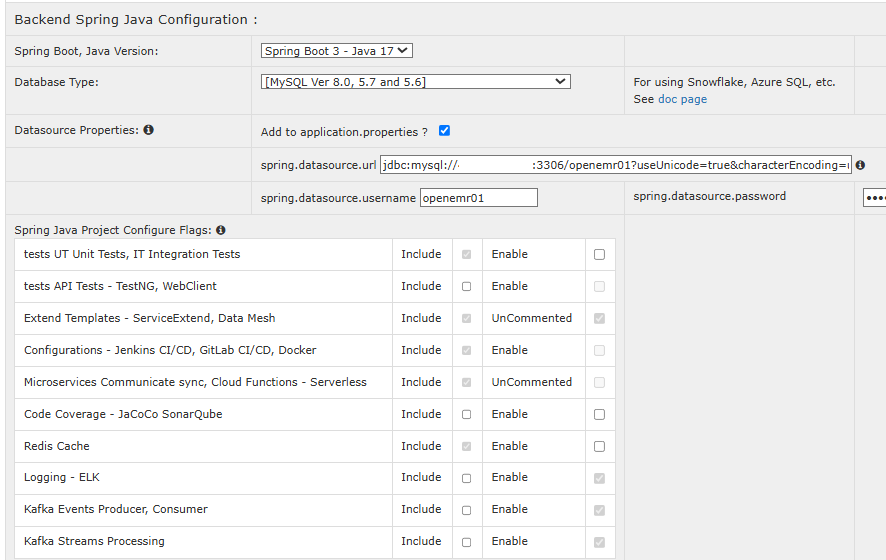This screenshot has height=560, width=886.
Task: Click 'Database Type:' label
Action: click(x=57, y=82)
